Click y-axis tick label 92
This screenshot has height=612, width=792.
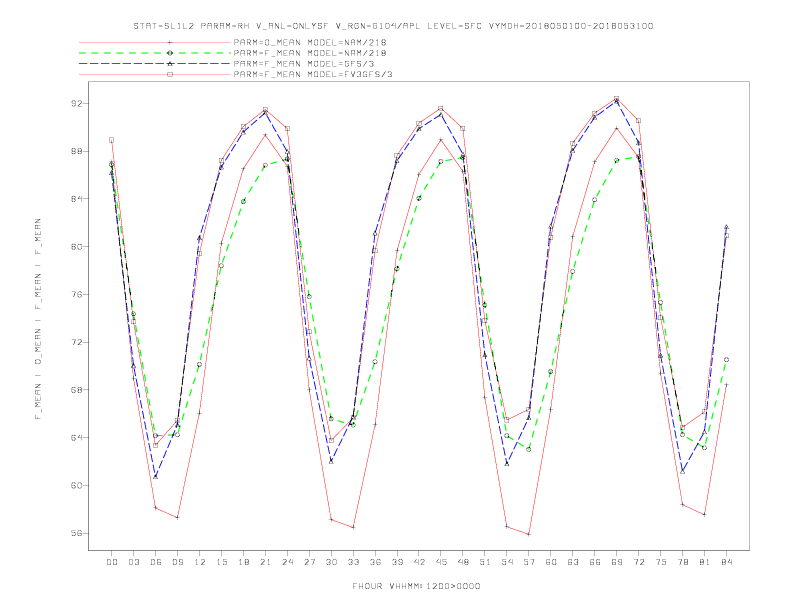click(x=75, y=104)
